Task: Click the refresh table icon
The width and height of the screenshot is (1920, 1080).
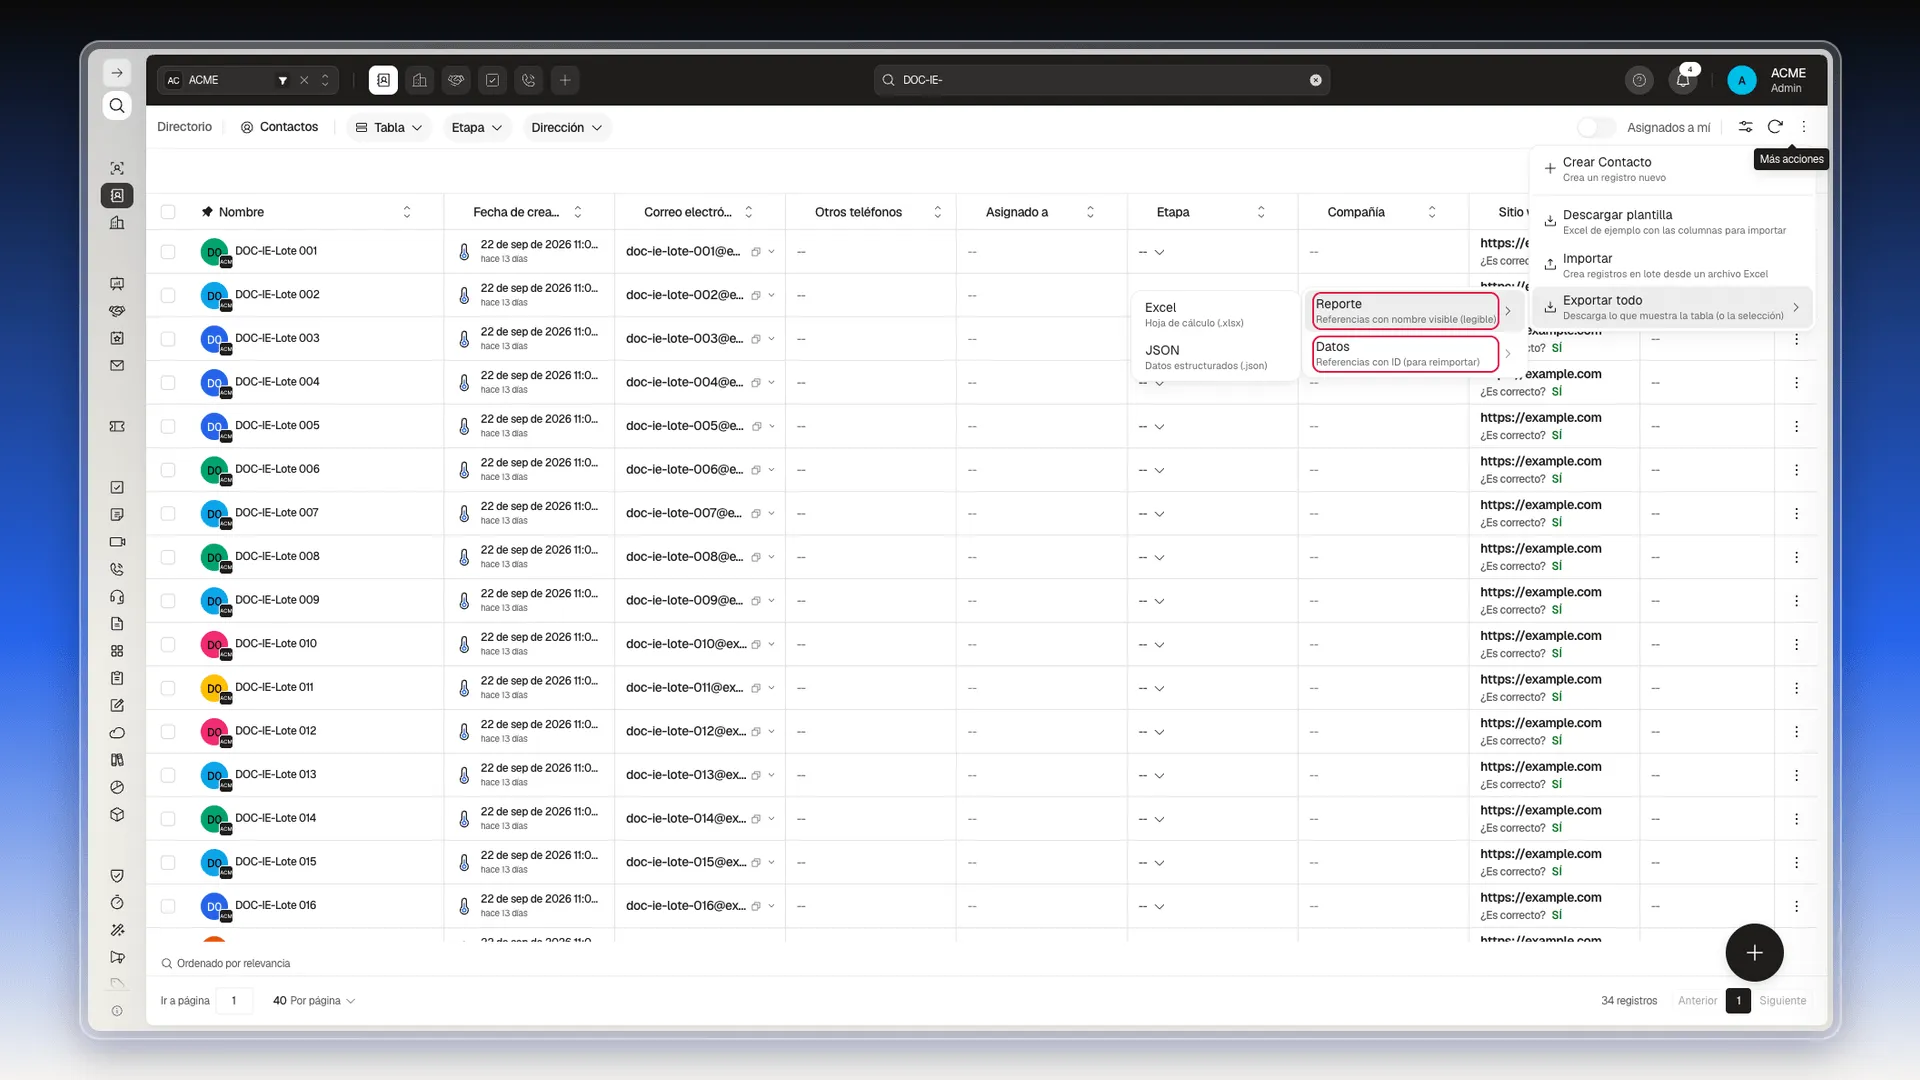Action: 1775,127
